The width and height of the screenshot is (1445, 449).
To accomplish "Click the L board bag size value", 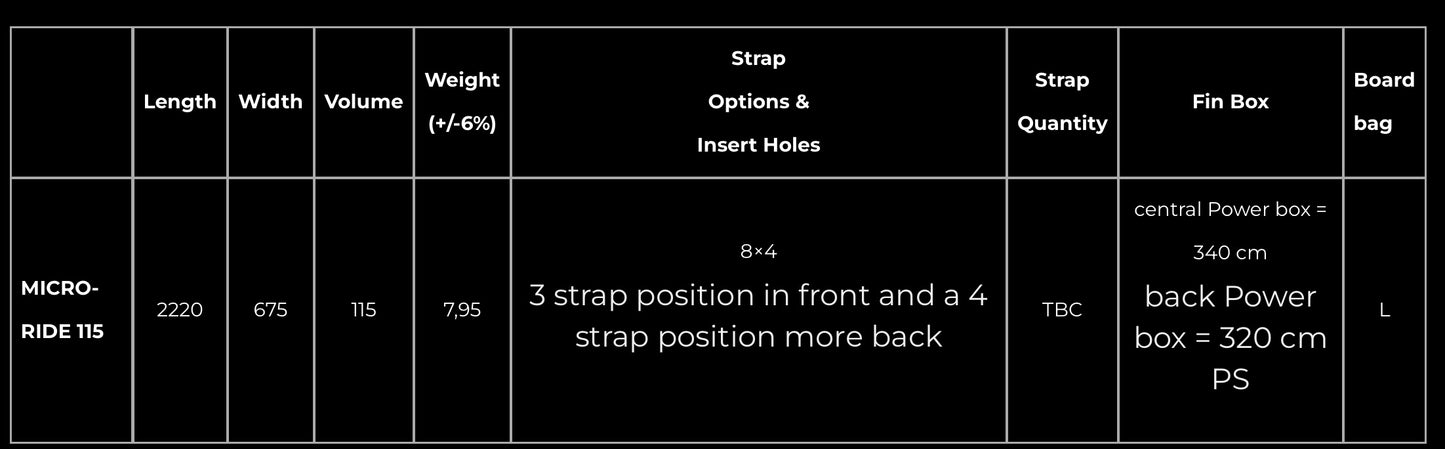I will (x=1384, y=310).
